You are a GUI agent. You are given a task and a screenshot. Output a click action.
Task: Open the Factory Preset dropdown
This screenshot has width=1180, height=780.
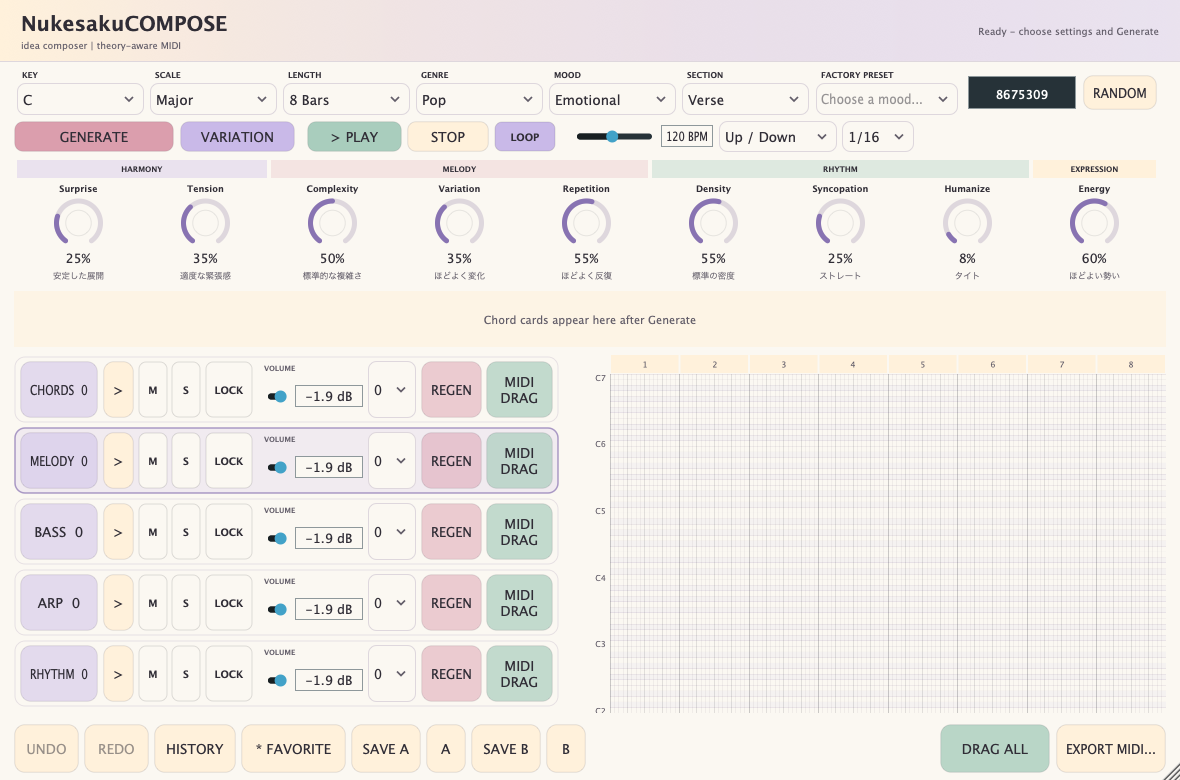[887, 99]
